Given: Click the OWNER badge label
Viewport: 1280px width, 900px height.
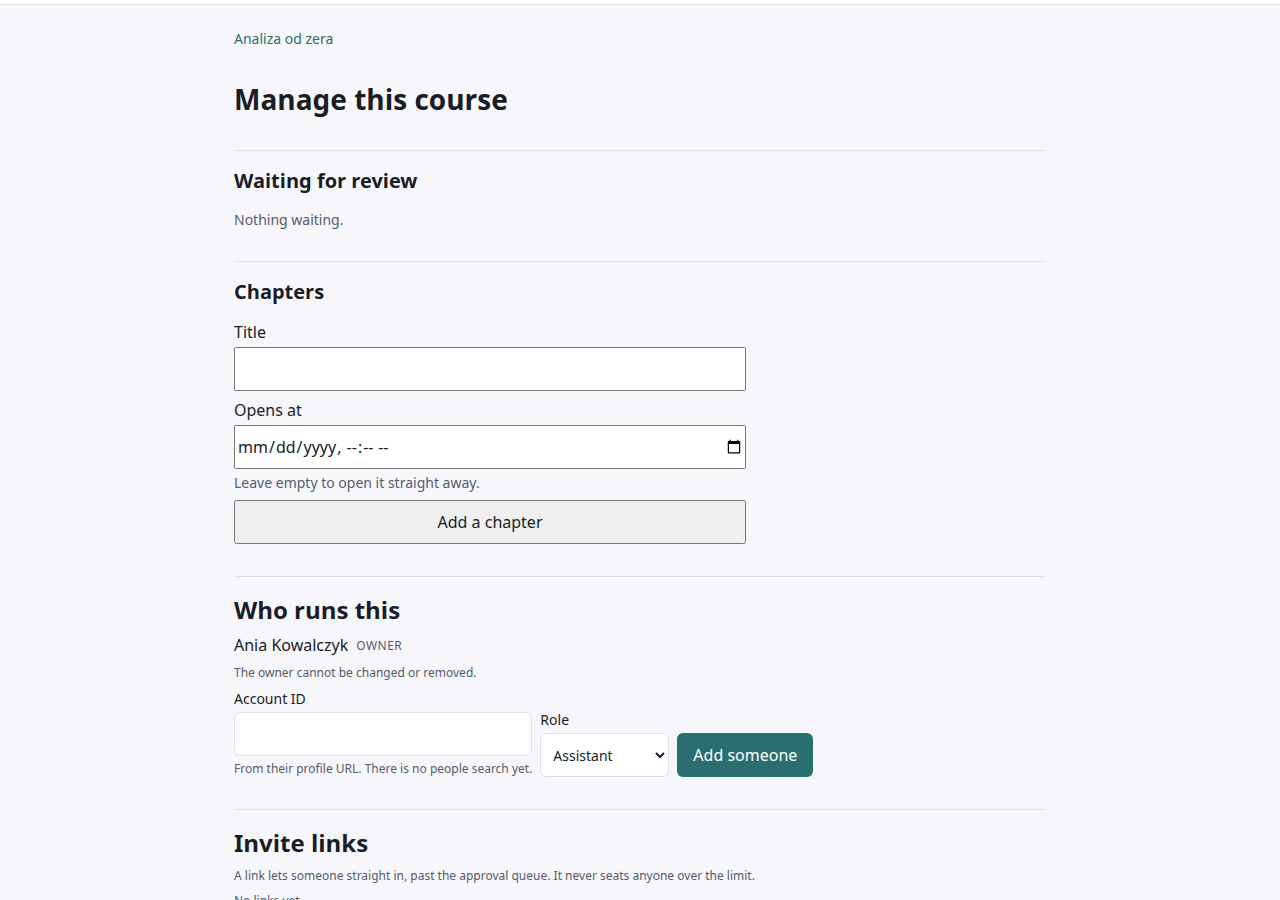Looking at the screenshot, I should [379, 646].
